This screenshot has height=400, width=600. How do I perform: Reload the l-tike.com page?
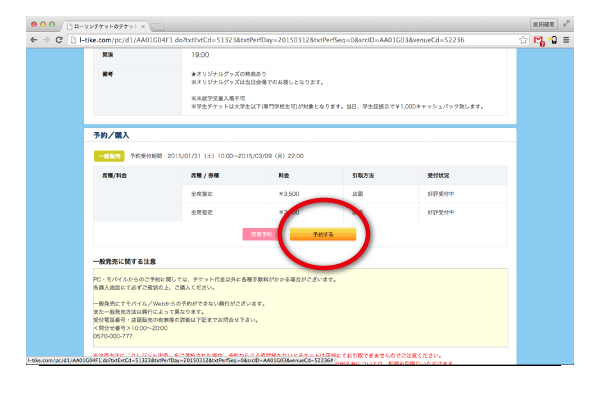59,40
